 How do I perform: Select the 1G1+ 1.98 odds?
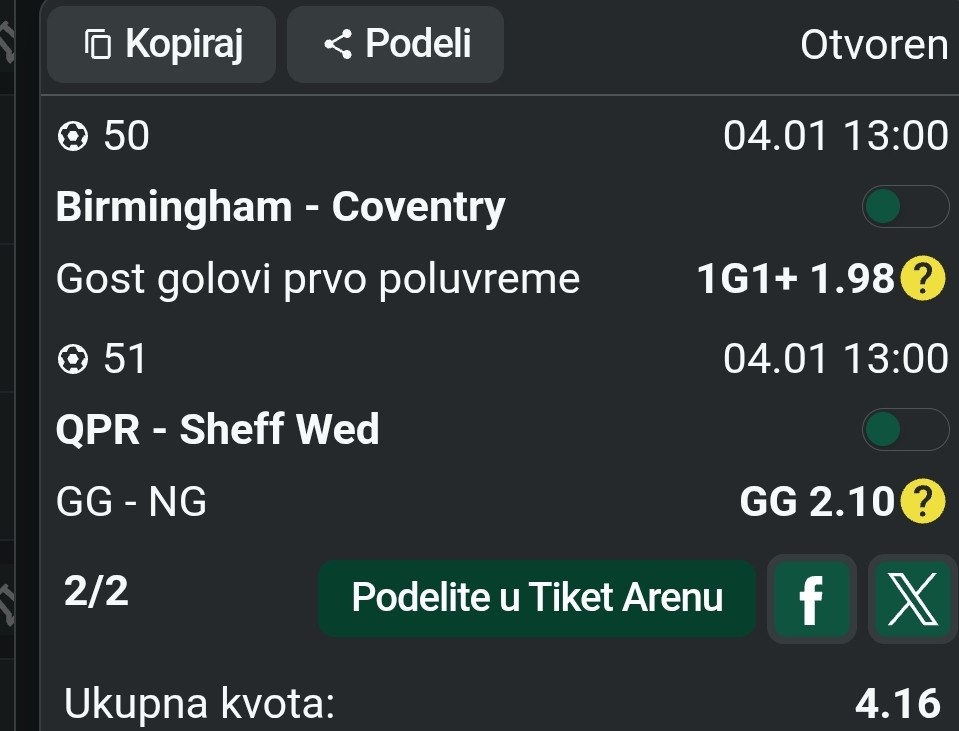click(795, 280)
